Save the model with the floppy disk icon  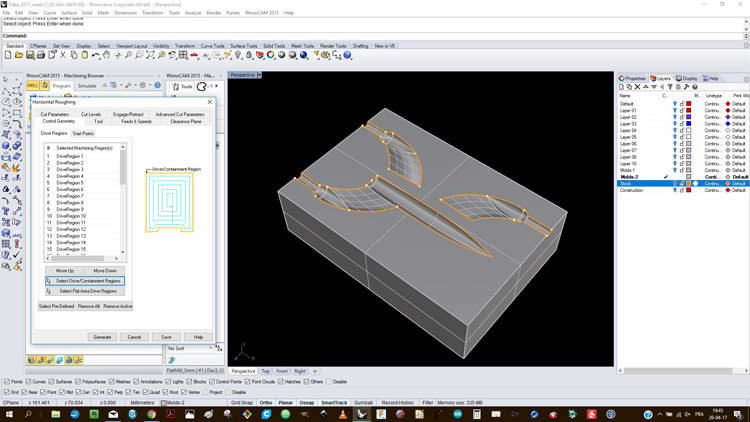pyautogui.click(x=30, y=56)
